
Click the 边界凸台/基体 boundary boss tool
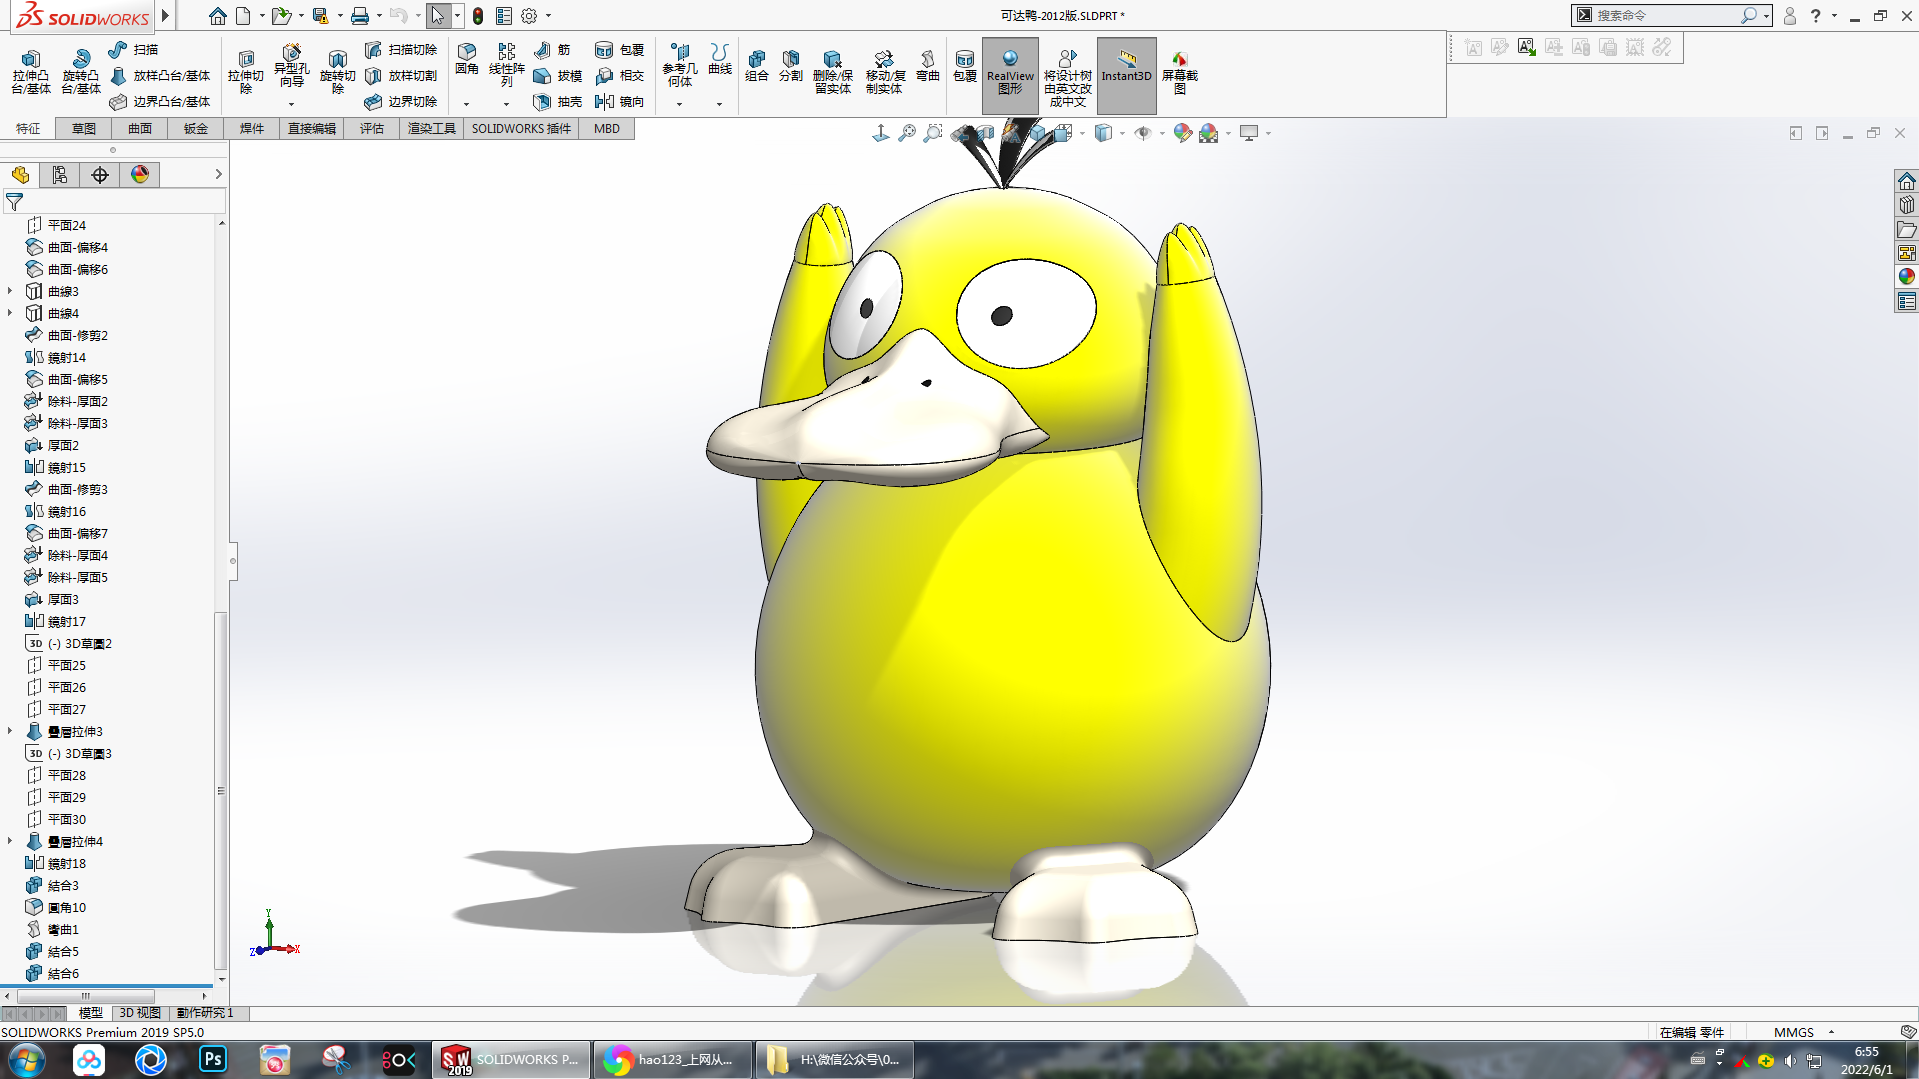point(160,101)
